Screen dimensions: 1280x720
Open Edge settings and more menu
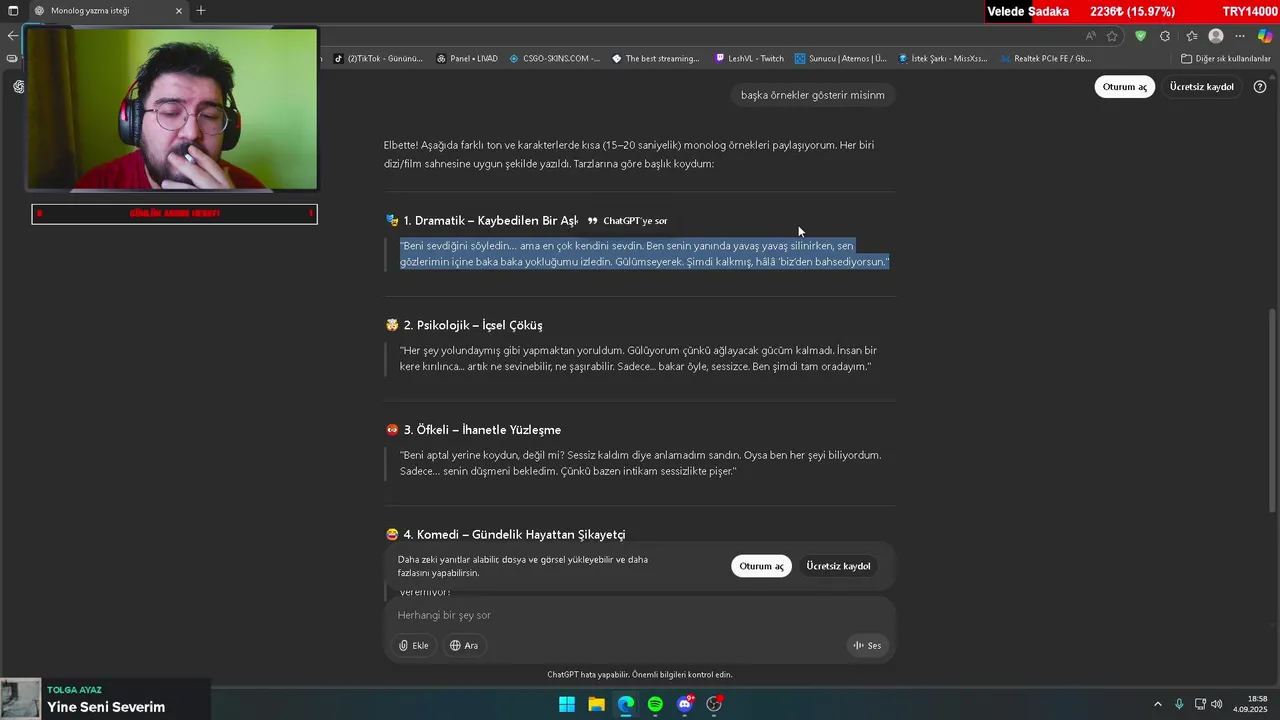[1240, 36]
